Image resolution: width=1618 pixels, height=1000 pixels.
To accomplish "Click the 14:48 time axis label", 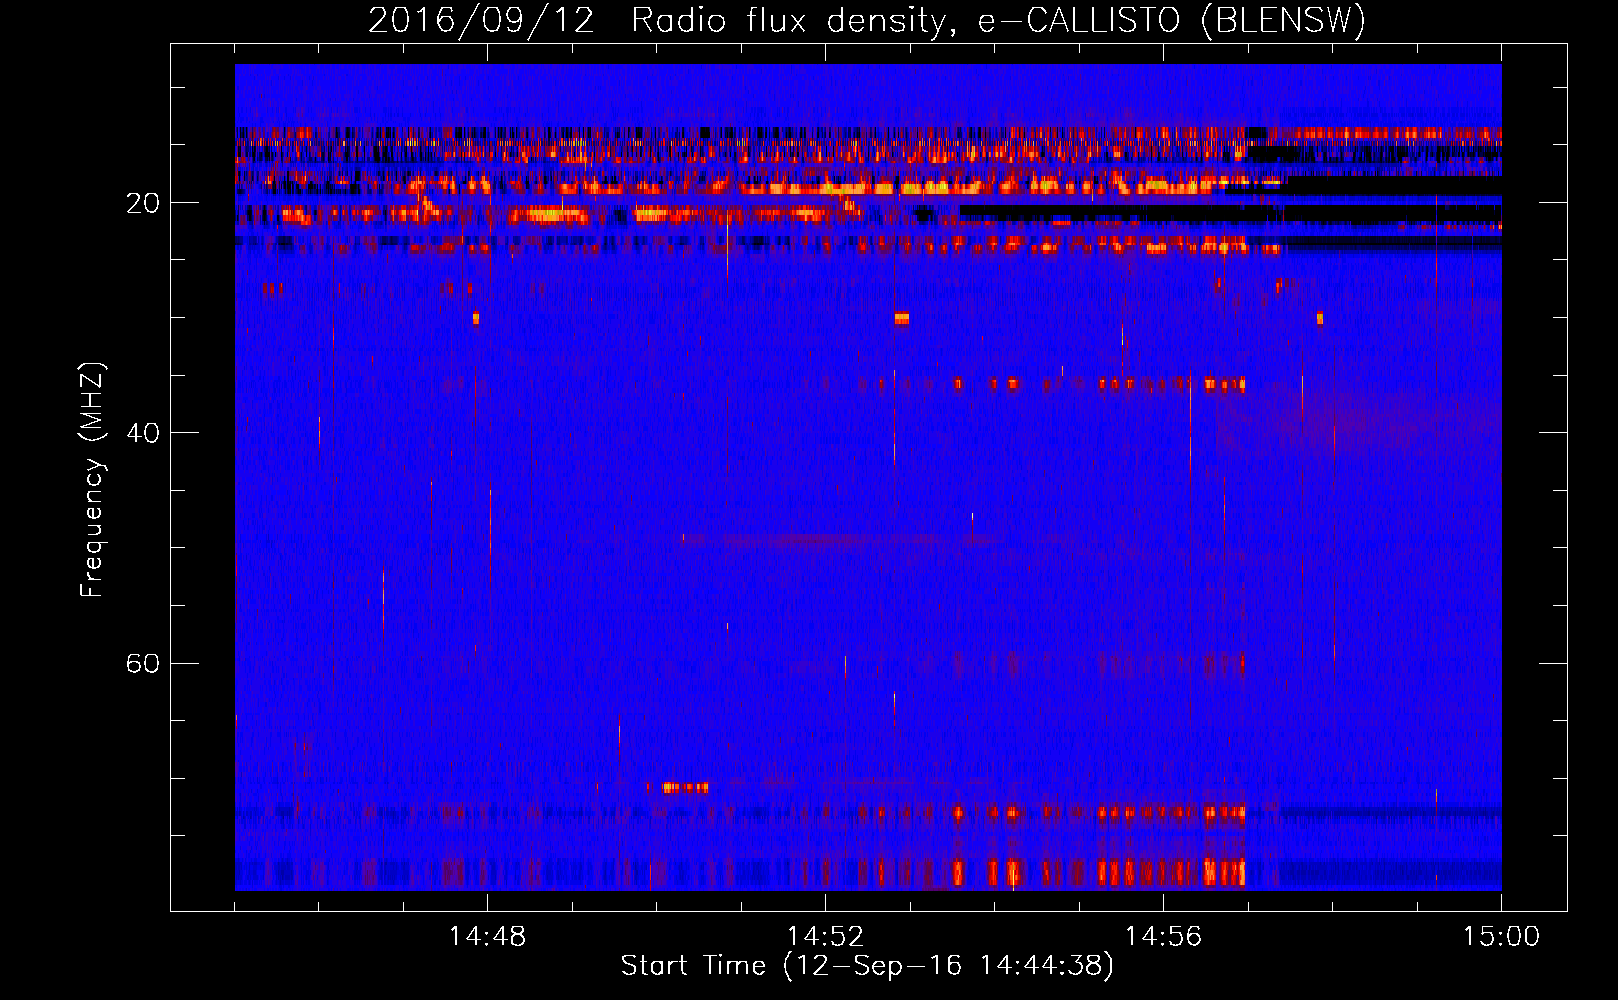I will click(x=487, y=936).
